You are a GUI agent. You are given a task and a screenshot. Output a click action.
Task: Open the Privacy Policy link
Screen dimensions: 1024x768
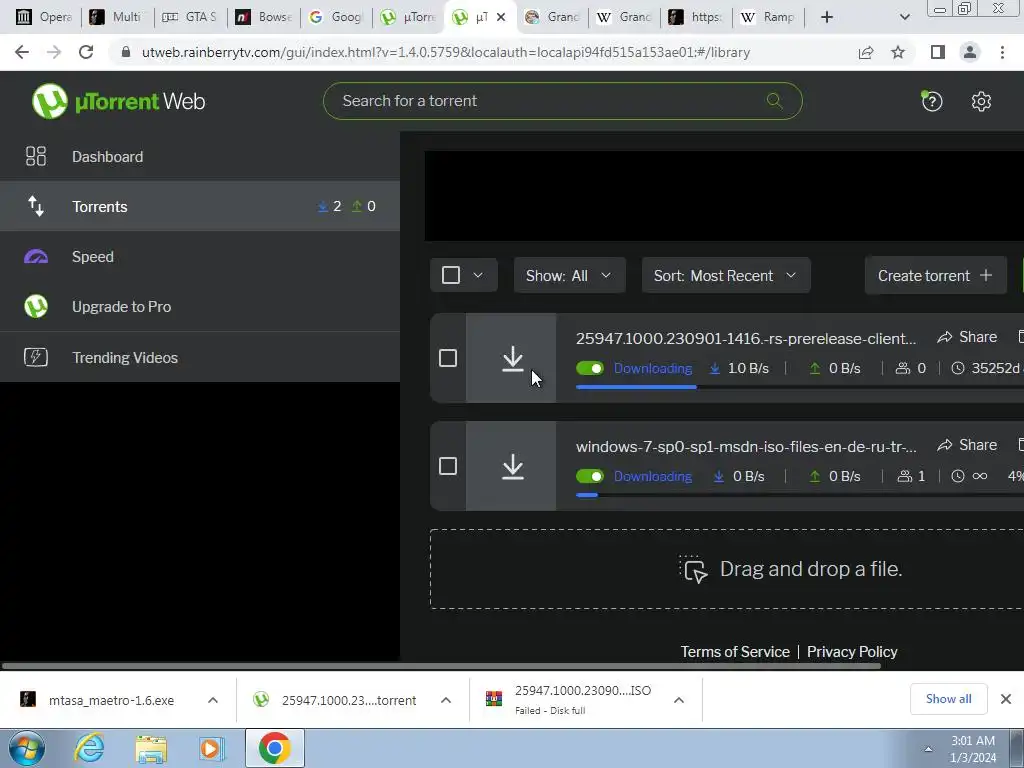tap(852, 652)
